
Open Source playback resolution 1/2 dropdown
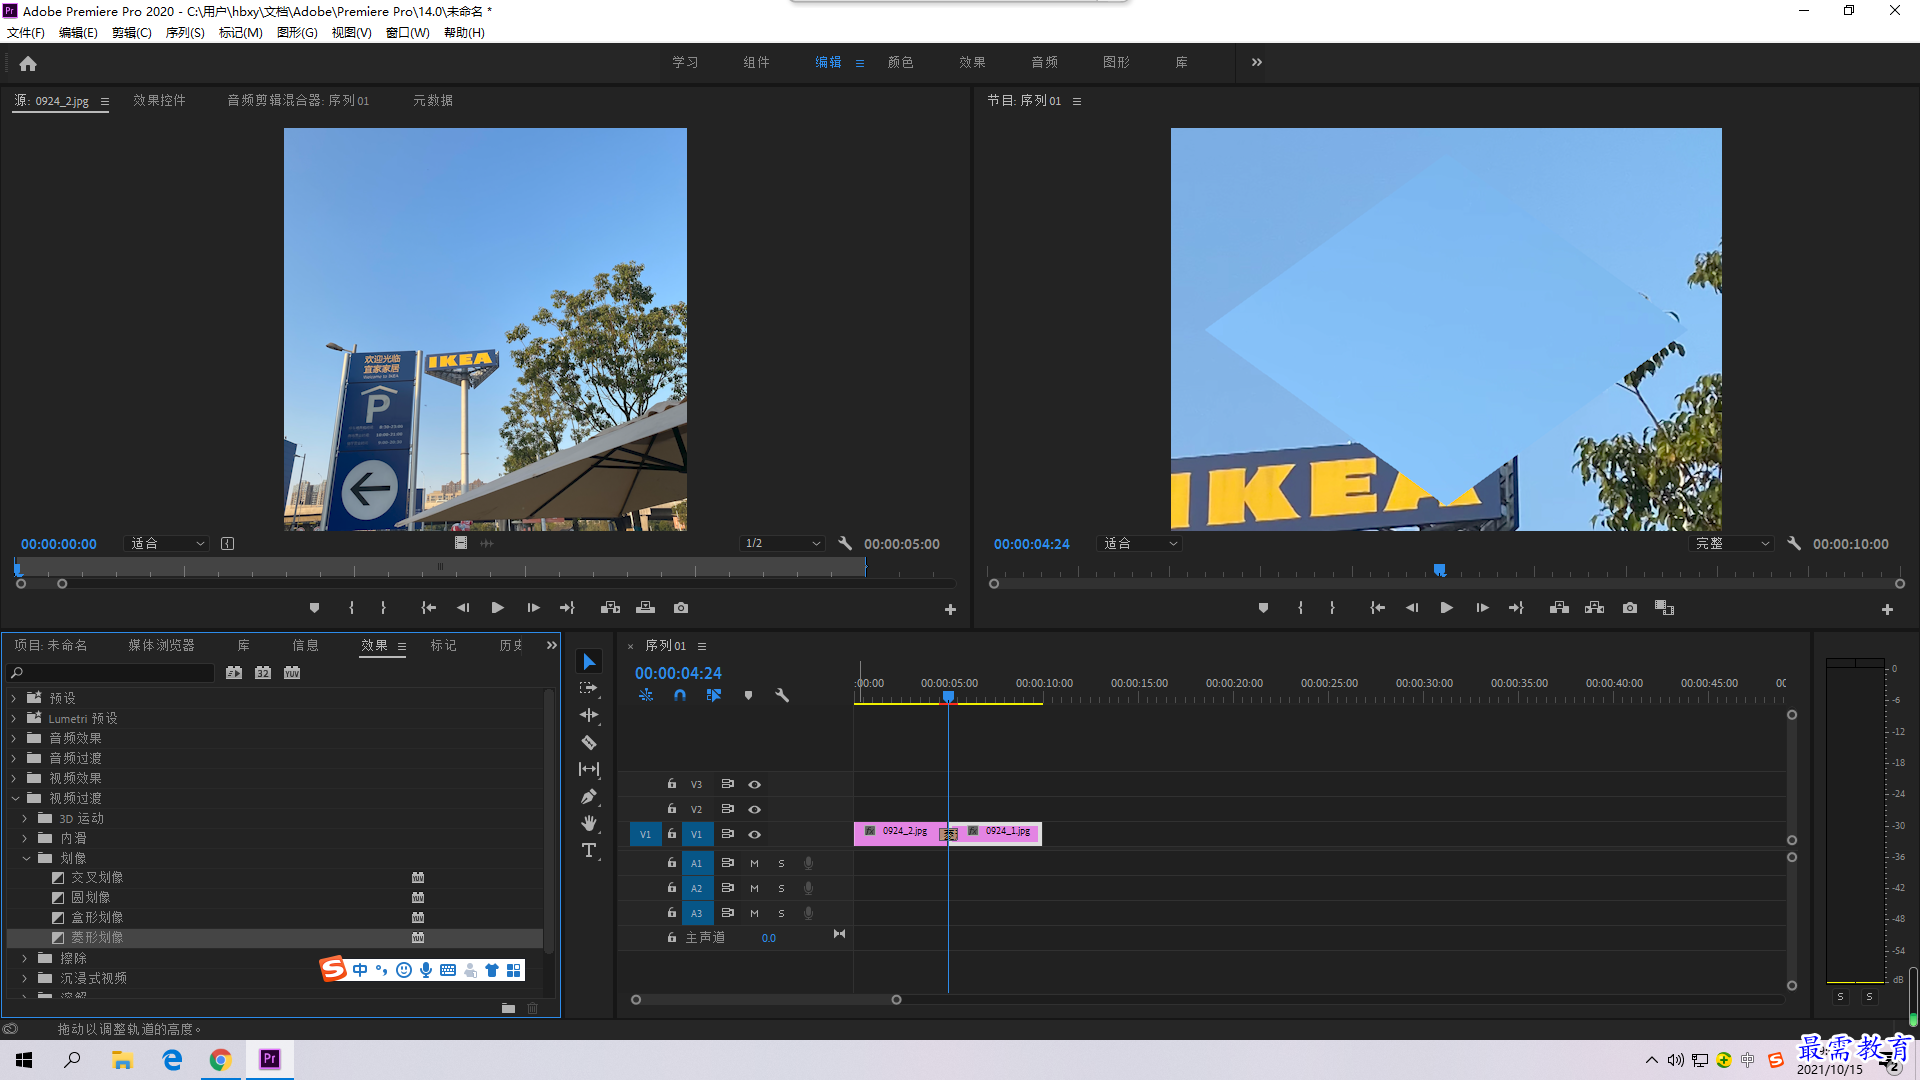pyautogui.click(x=782, y=544)
